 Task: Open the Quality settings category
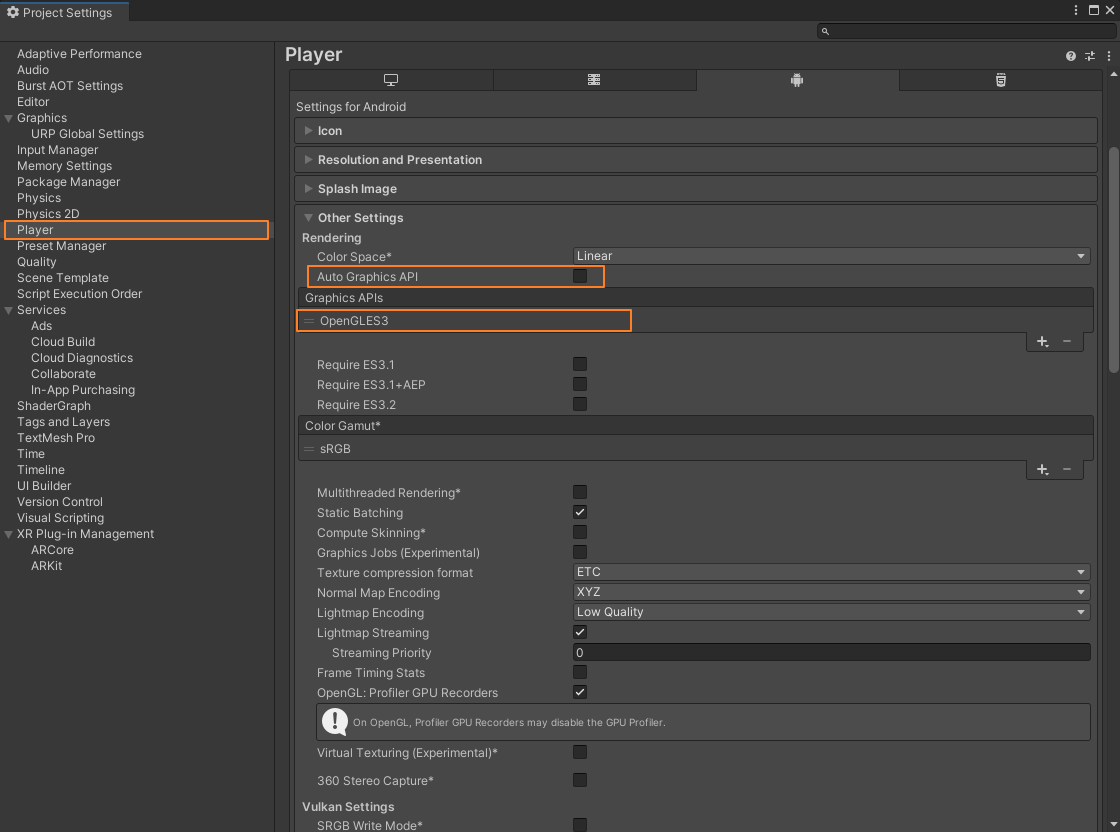coord(36,261)
